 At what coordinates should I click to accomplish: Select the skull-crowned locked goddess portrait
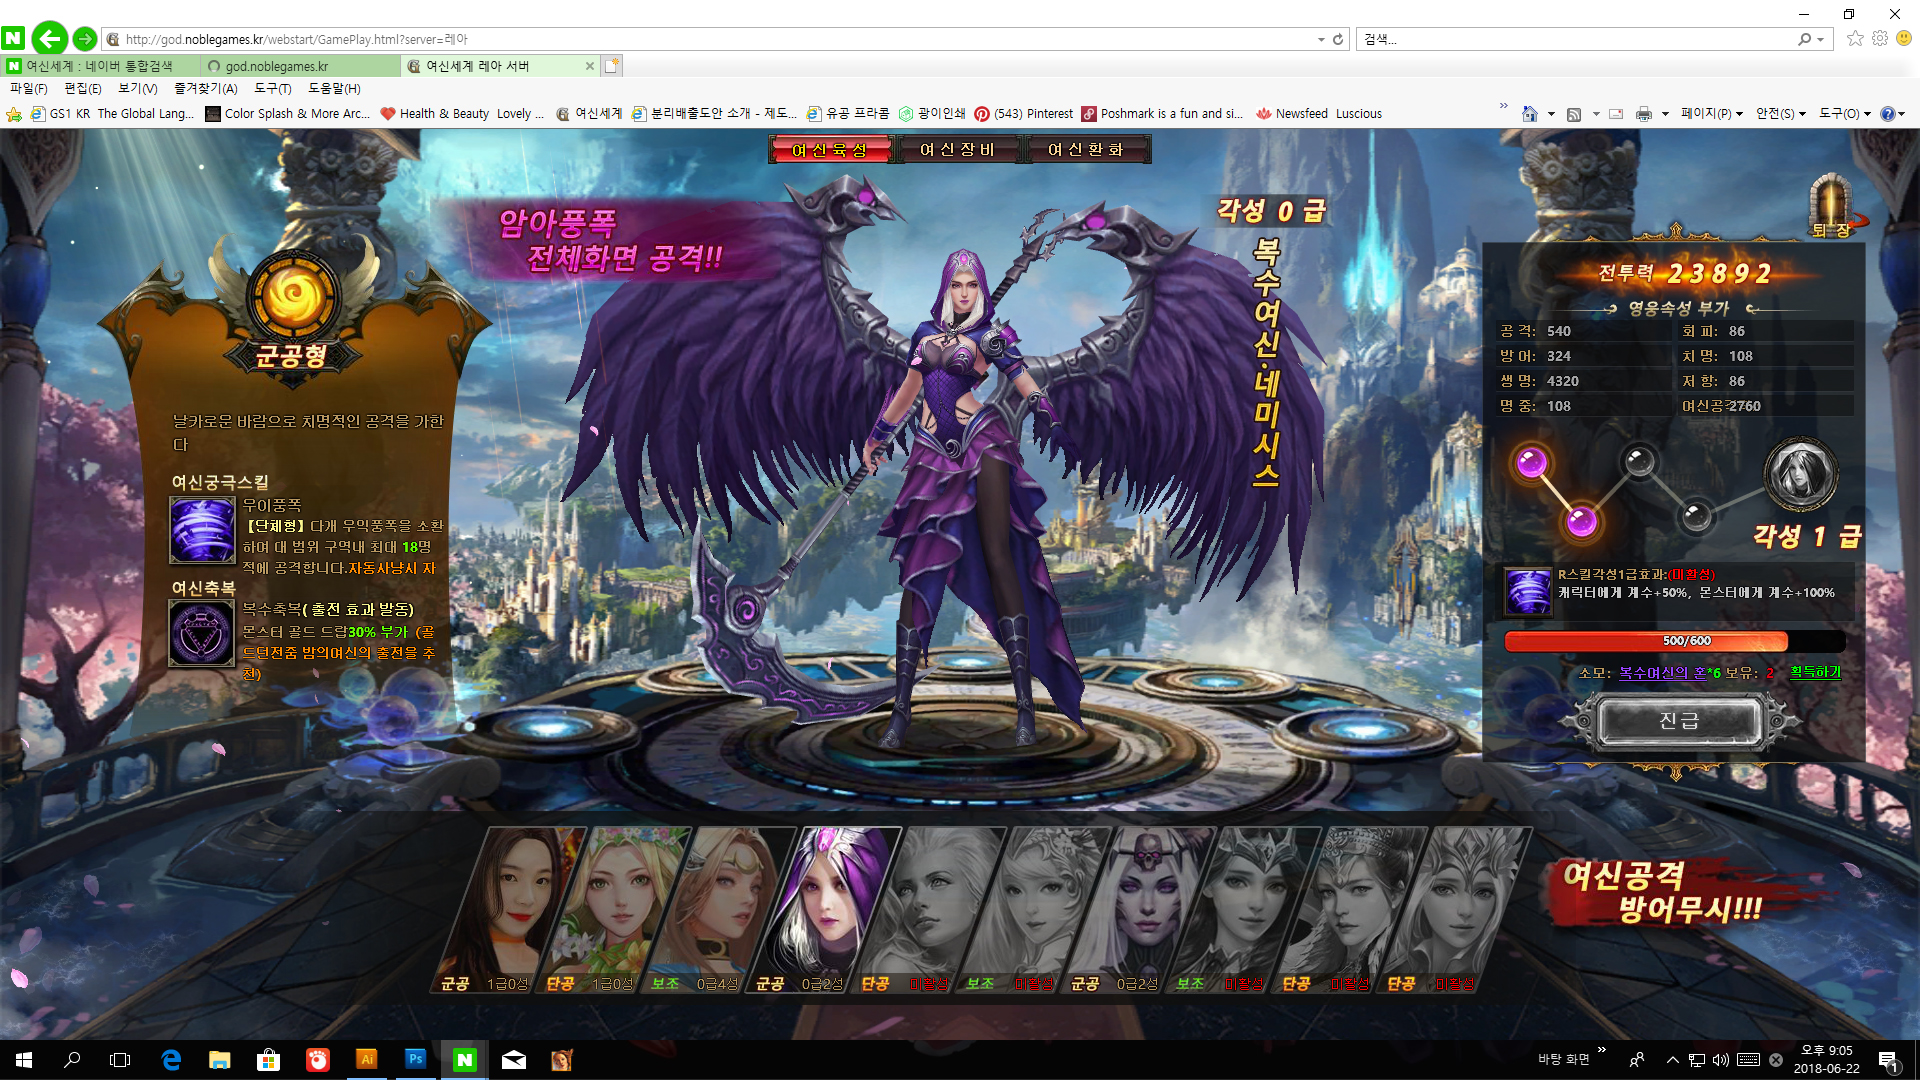point(1139,909)
